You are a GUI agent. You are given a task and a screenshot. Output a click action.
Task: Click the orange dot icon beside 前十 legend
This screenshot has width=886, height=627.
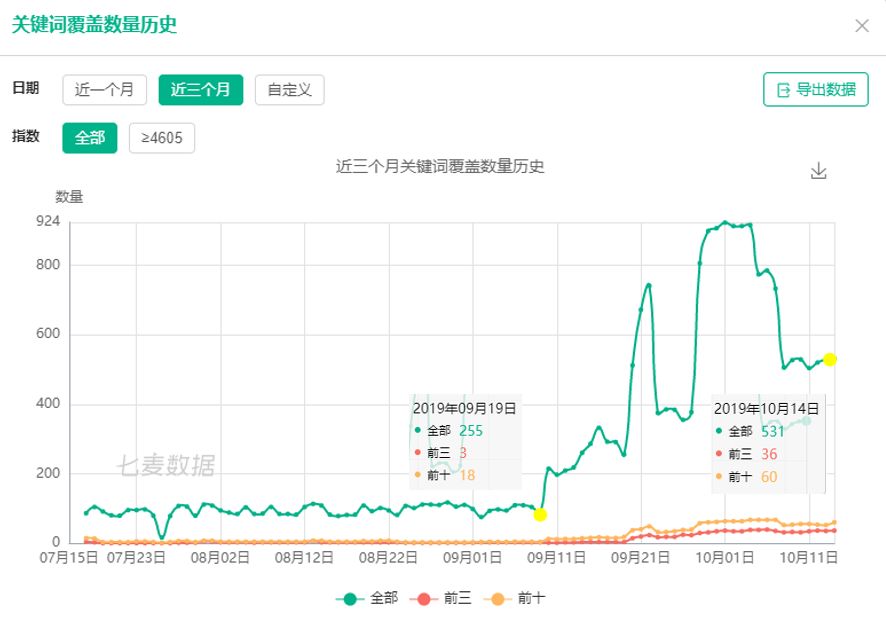pos(497,596)
